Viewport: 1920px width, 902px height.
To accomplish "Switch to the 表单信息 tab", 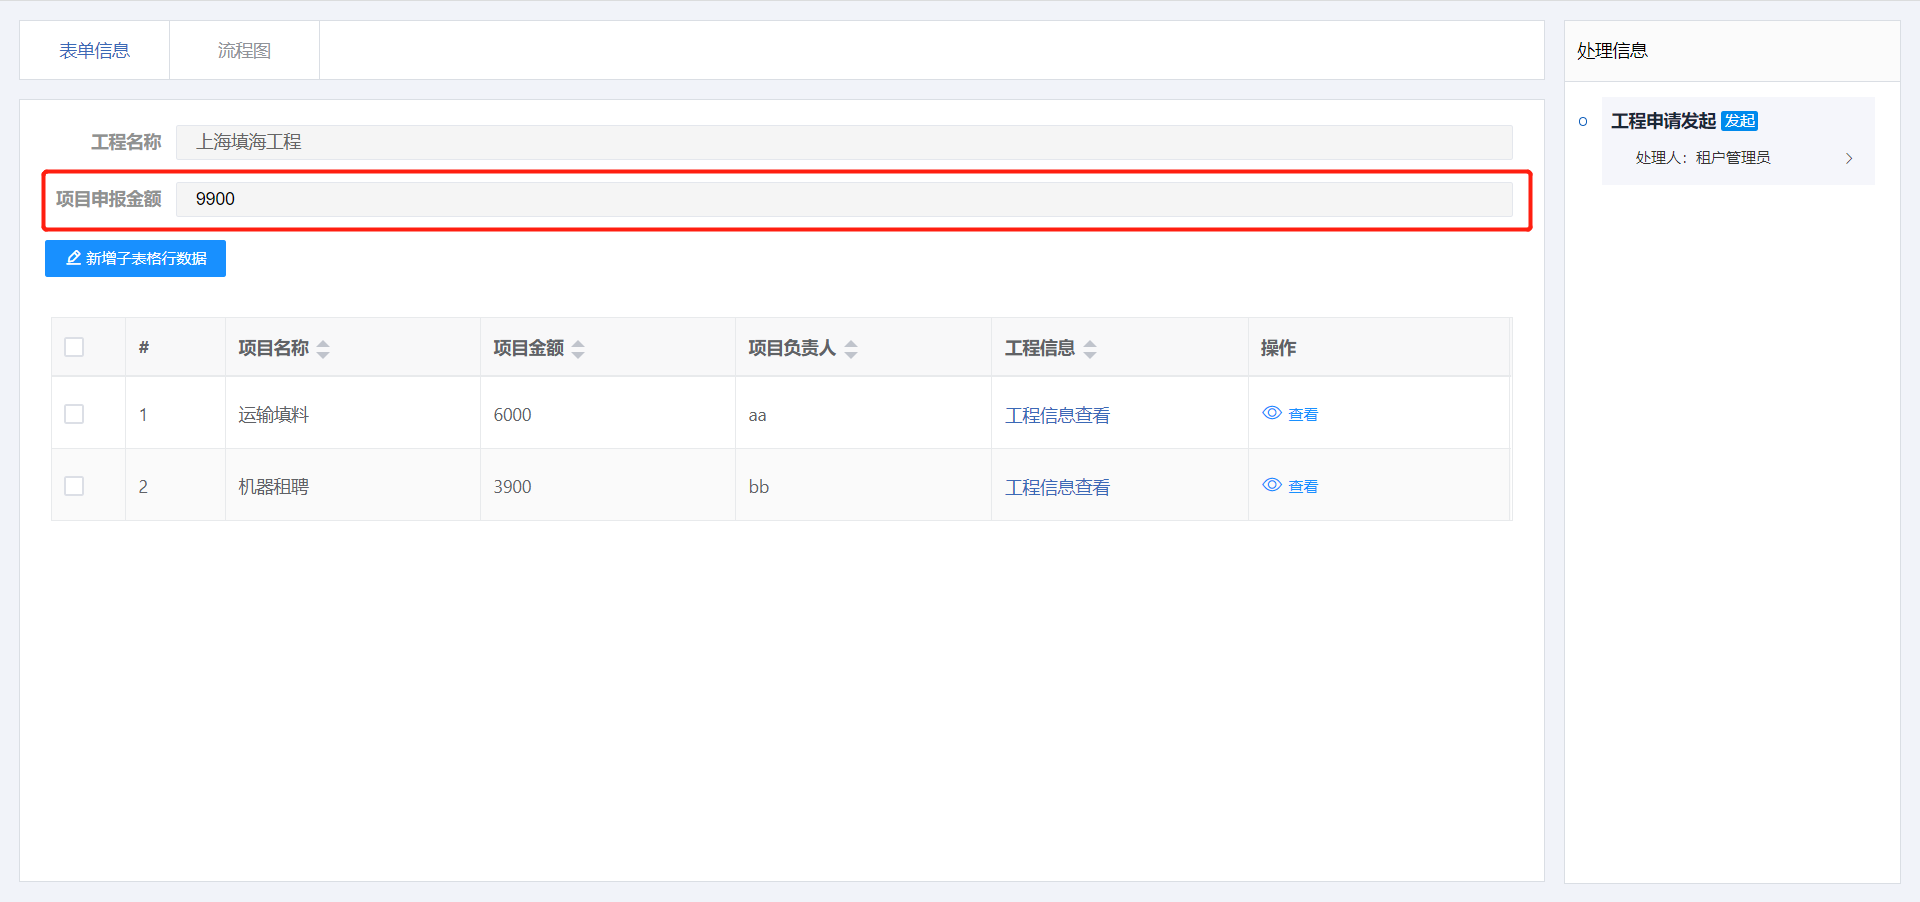I will click(94, 50).
